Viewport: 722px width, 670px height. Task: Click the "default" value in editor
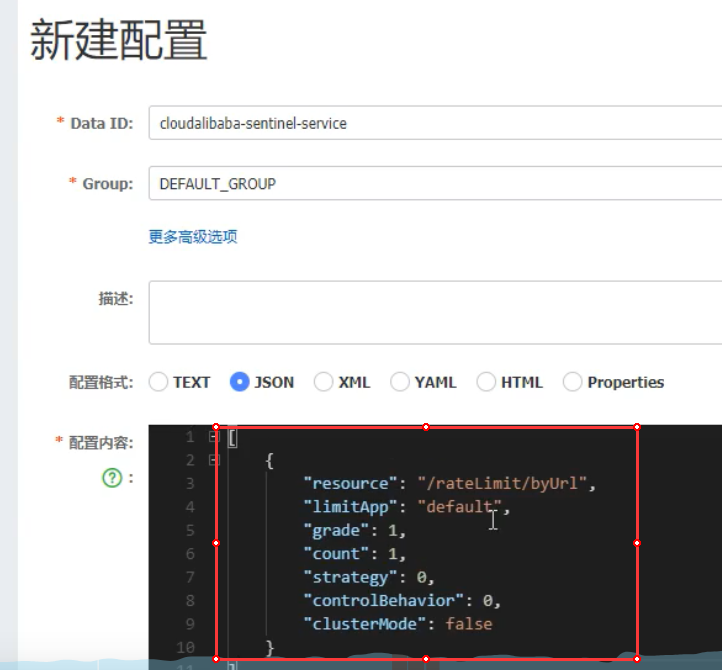pos(460,507)
